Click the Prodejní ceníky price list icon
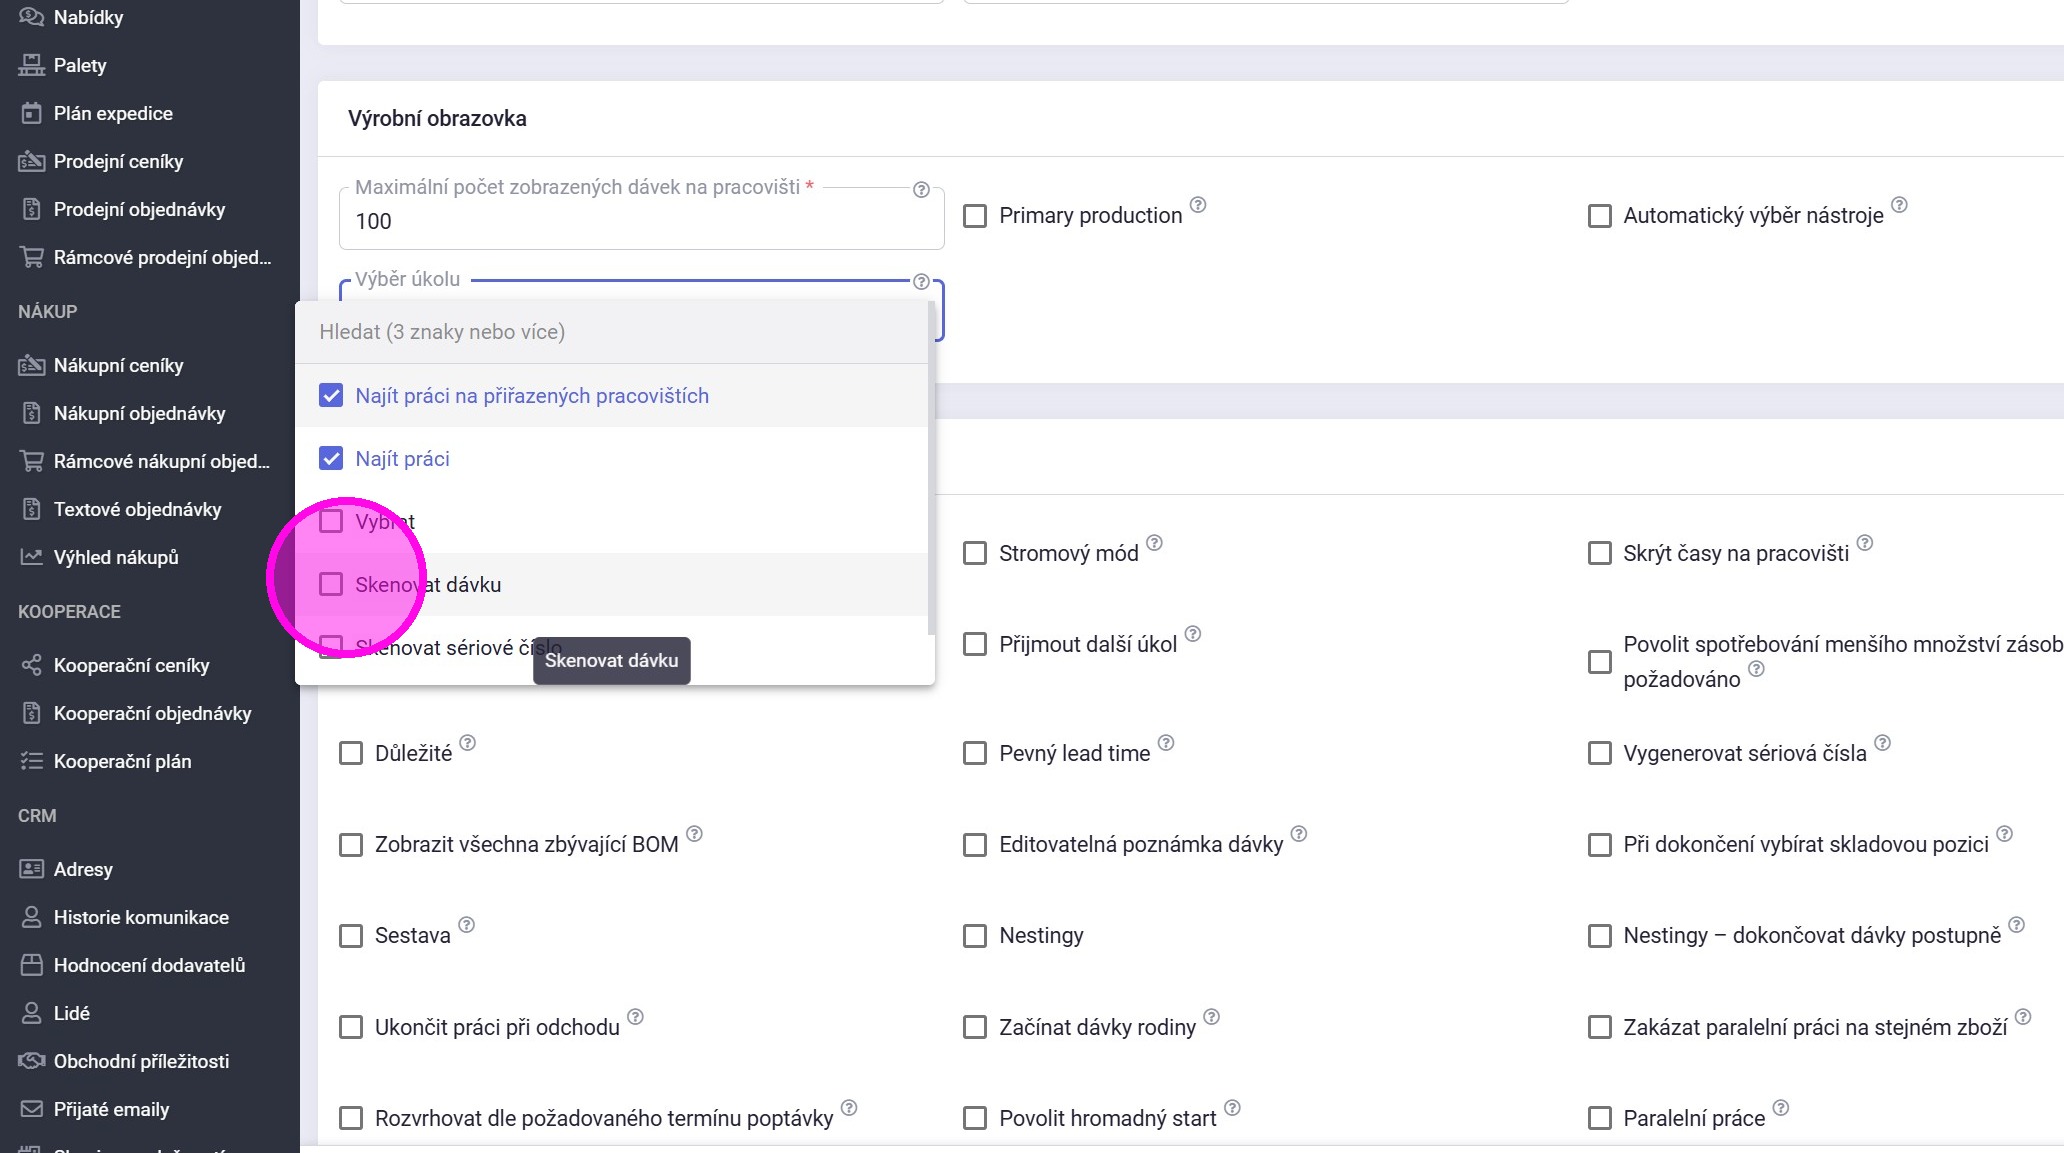Screen dimensions: 2064x1153 coord(31,161)
